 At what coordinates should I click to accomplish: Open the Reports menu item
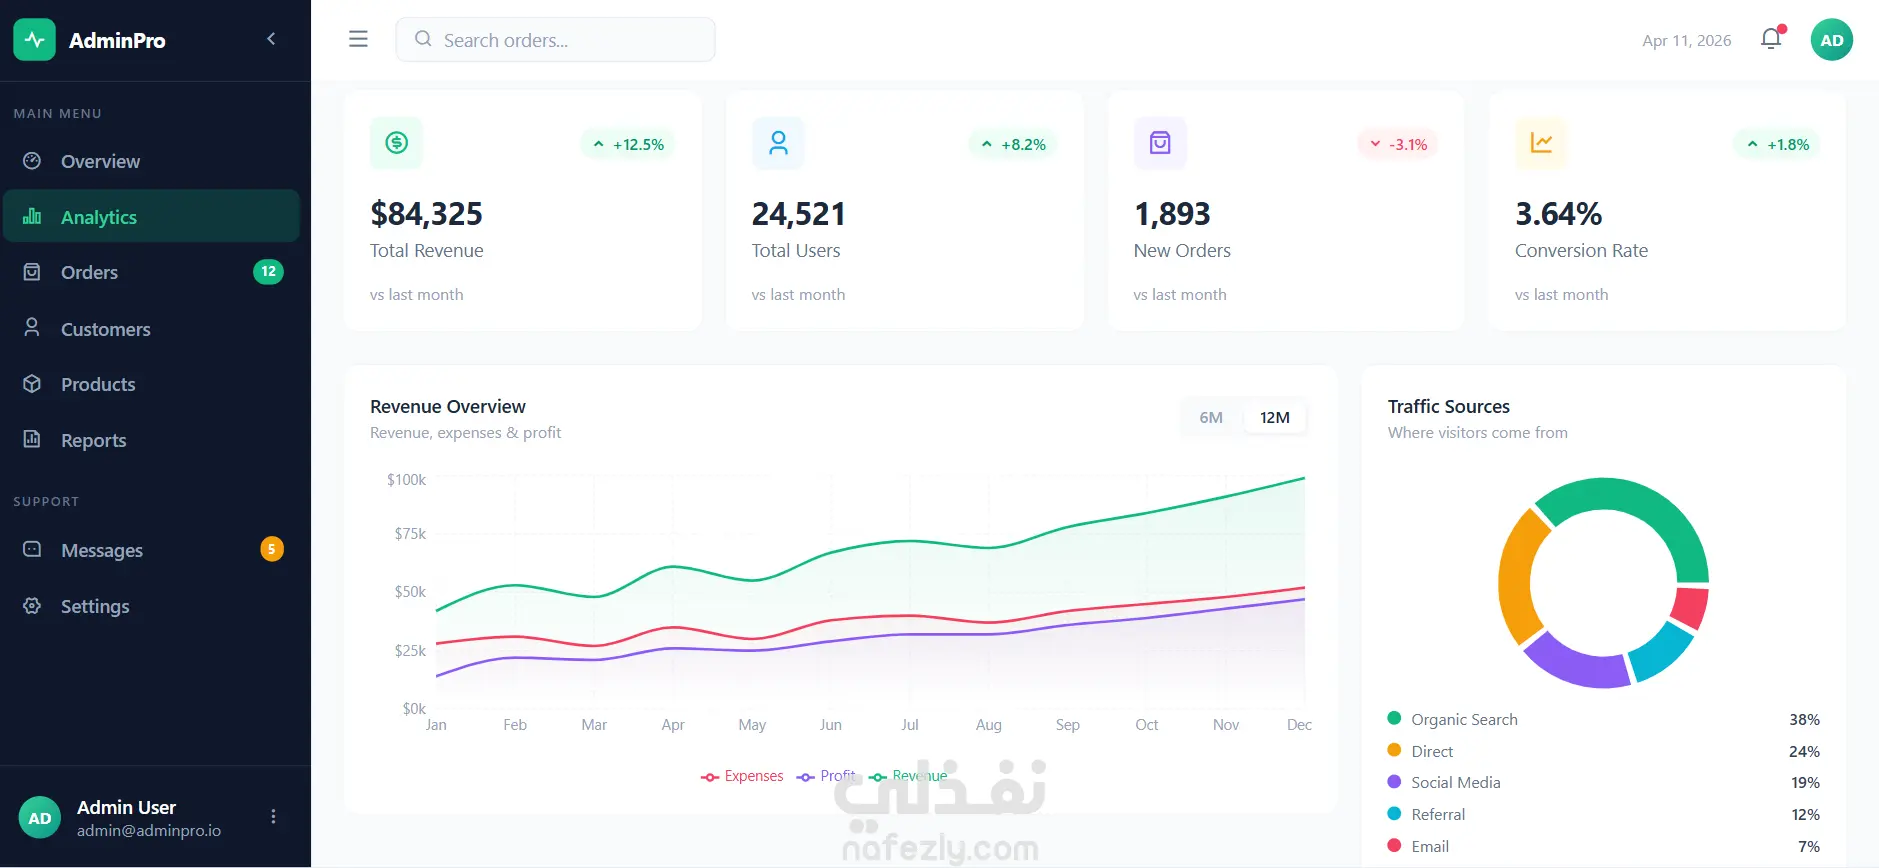coord(151,440)
